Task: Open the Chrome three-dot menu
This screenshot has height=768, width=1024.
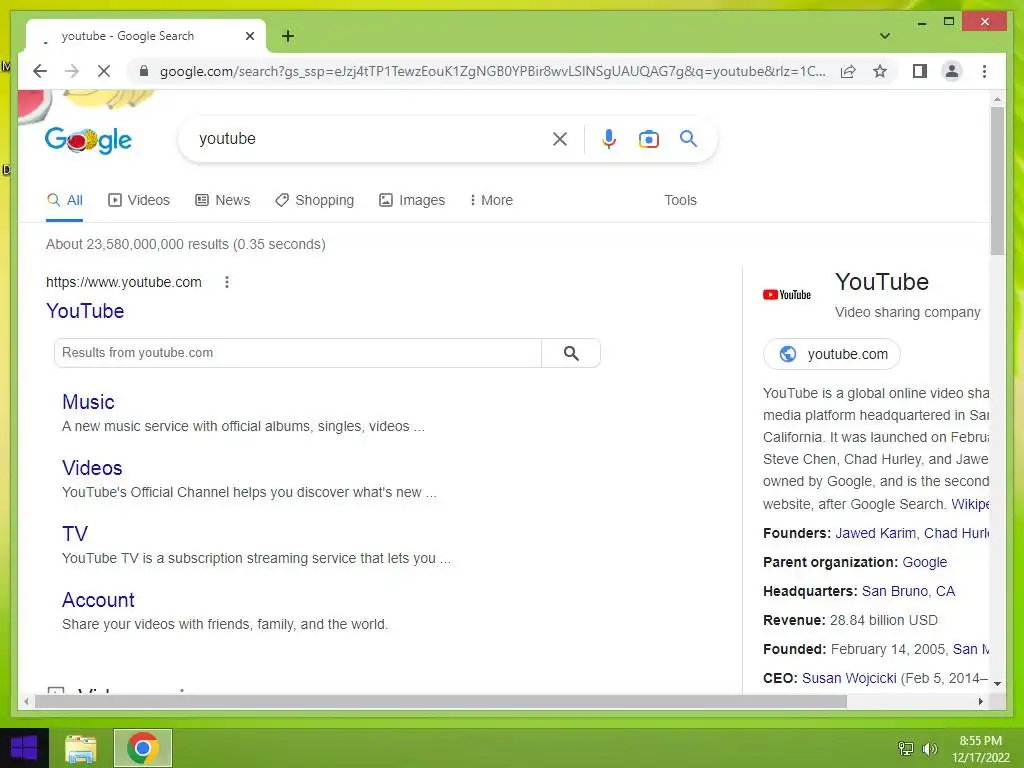Action: (x=984, y=71)
